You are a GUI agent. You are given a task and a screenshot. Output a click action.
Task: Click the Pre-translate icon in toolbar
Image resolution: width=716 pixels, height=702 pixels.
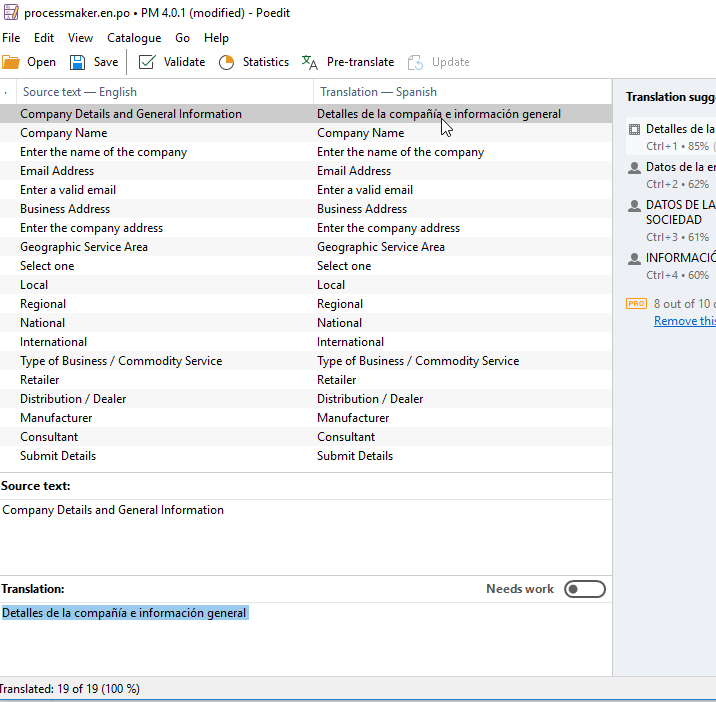[x=310, y=62]
